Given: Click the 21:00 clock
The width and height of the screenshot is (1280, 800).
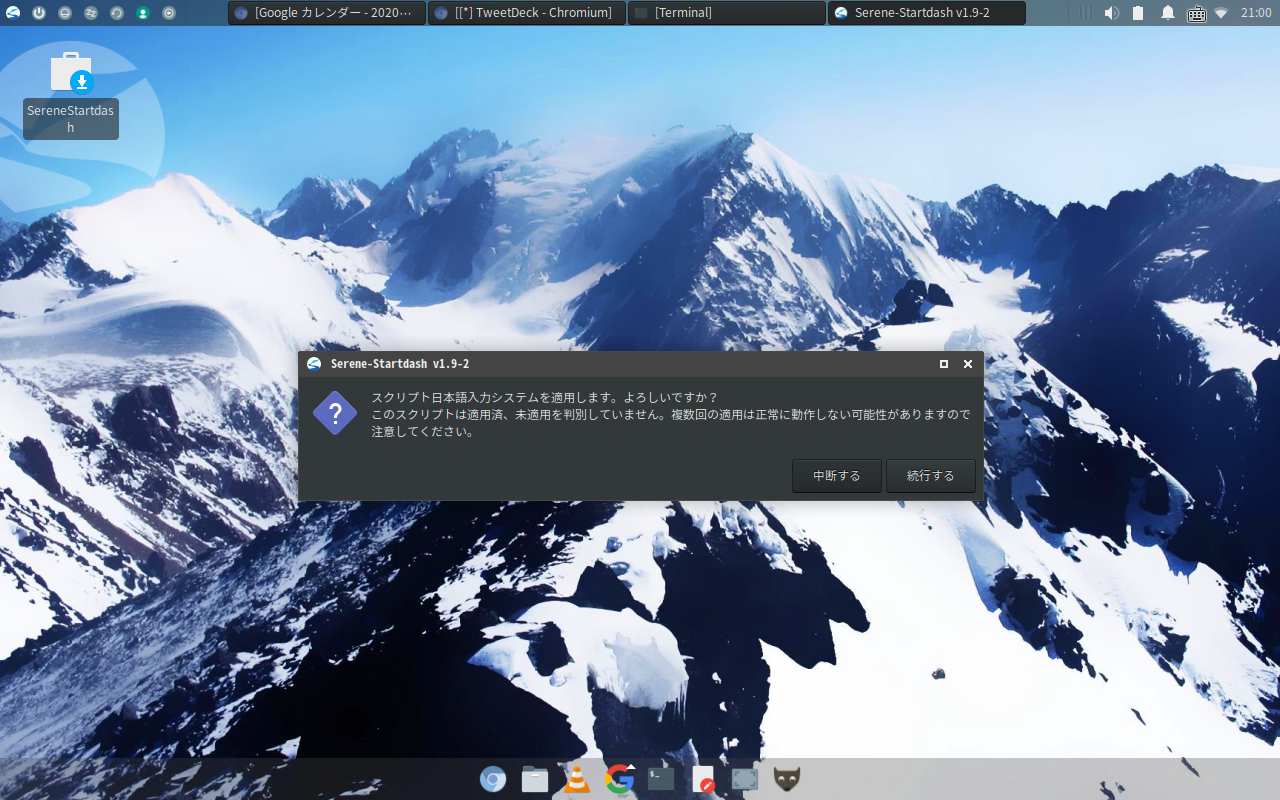Looking at the screenshot, I should pos(1256,13).
